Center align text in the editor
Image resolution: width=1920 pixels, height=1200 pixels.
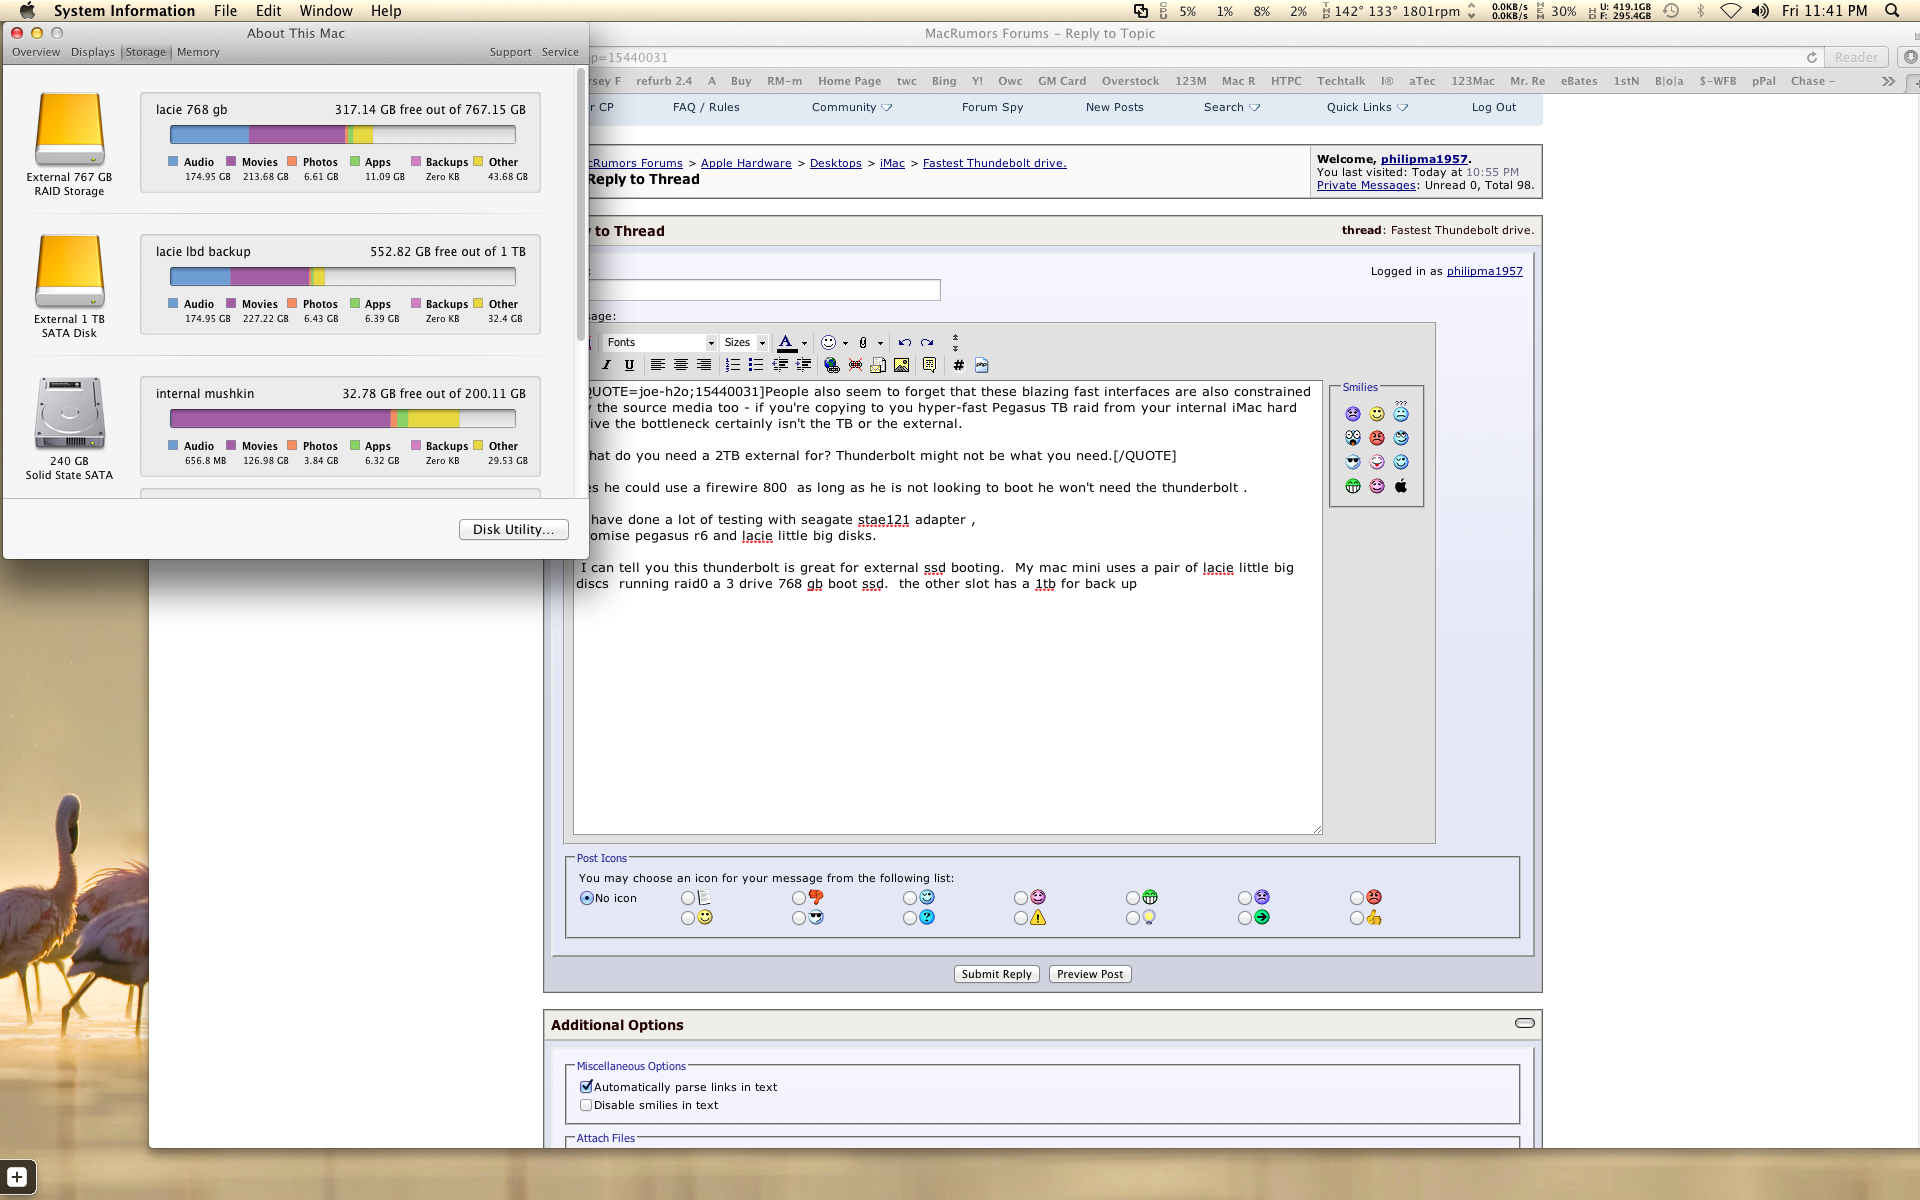click(681, 365)
